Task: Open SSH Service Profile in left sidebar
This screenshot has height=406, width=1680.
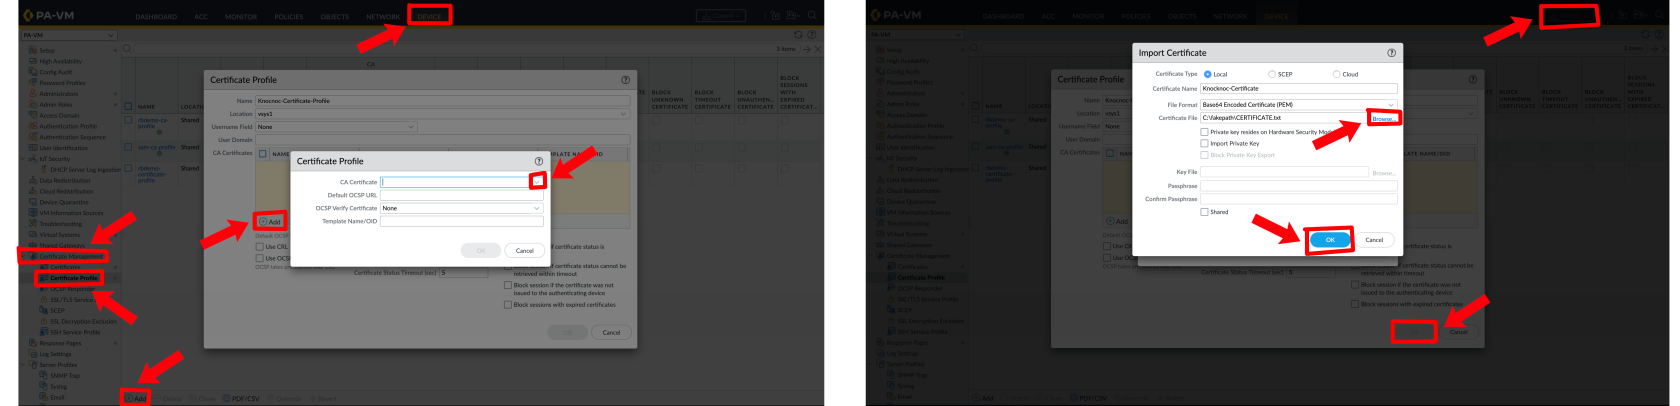Action: coord(75,332)
